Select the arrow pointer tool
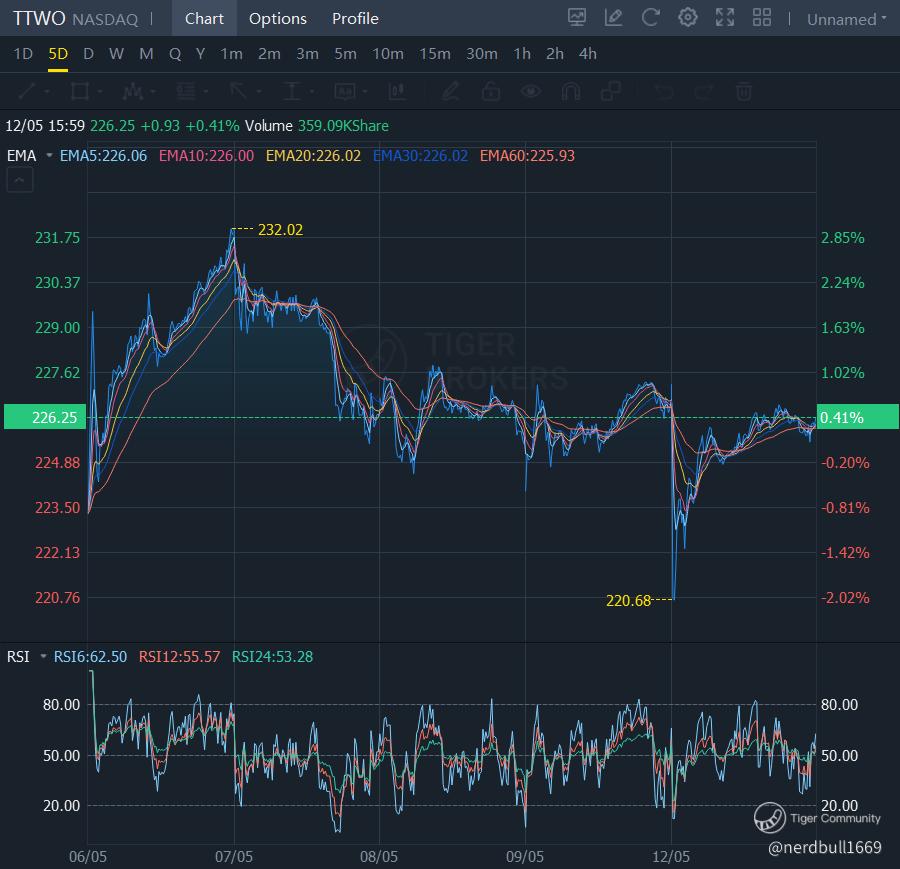 [238, 91]
